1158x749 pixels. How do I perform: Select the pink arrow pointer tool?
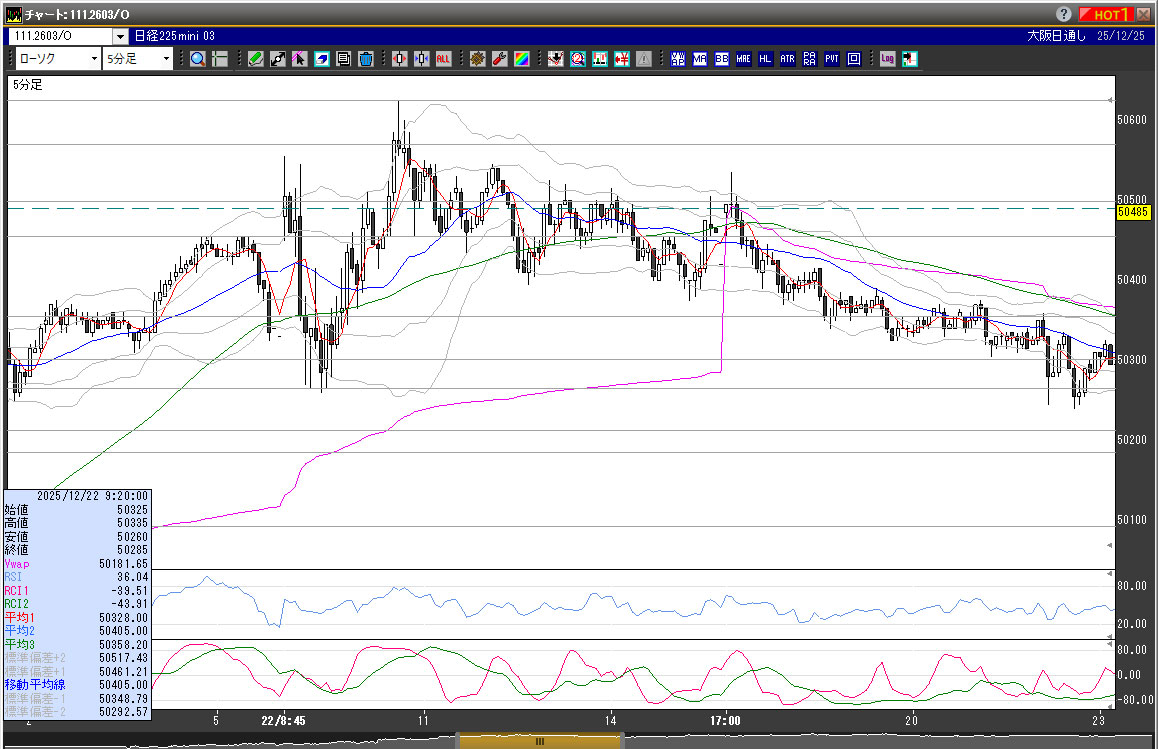(300, 59)
